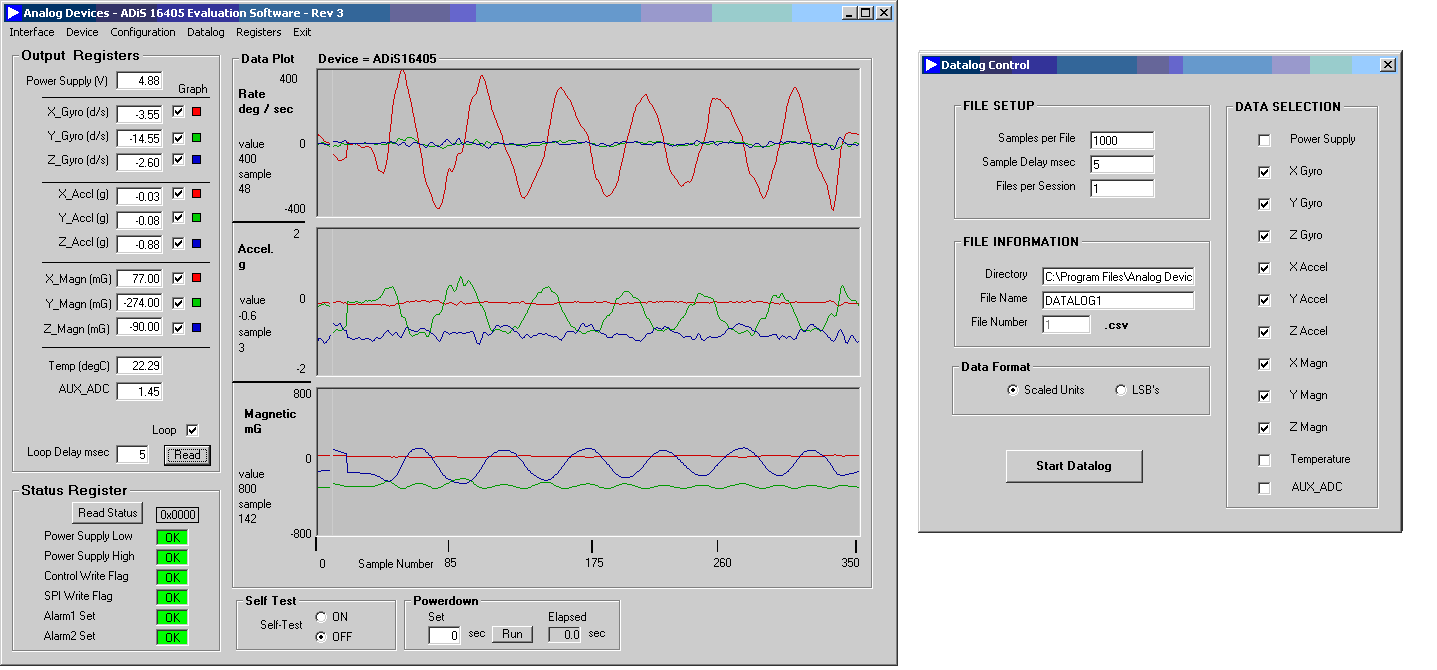Viewport: 1437px width, 670px height.
Task: Click the Start Datalog button
Action: (1074, 466)
